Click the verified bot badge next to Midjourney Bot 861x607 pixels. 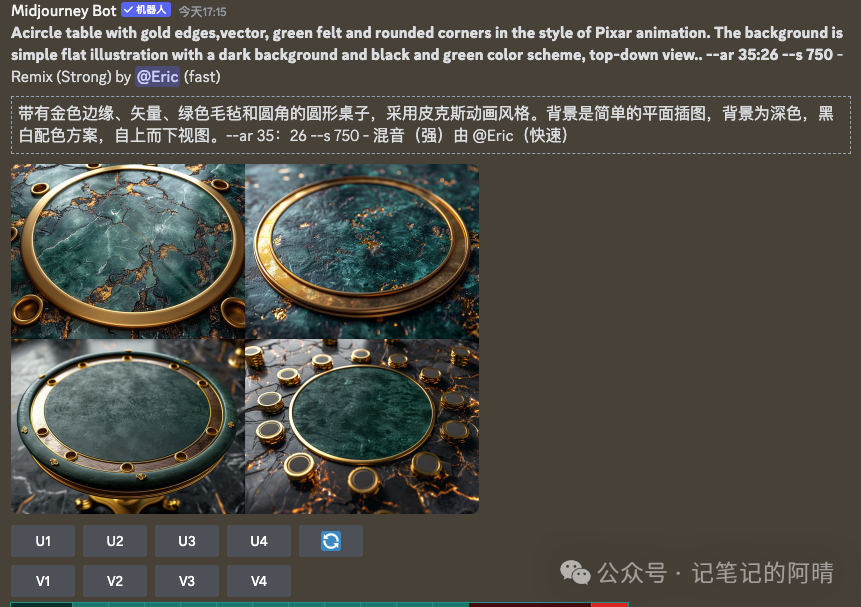(x=146, y=10)
